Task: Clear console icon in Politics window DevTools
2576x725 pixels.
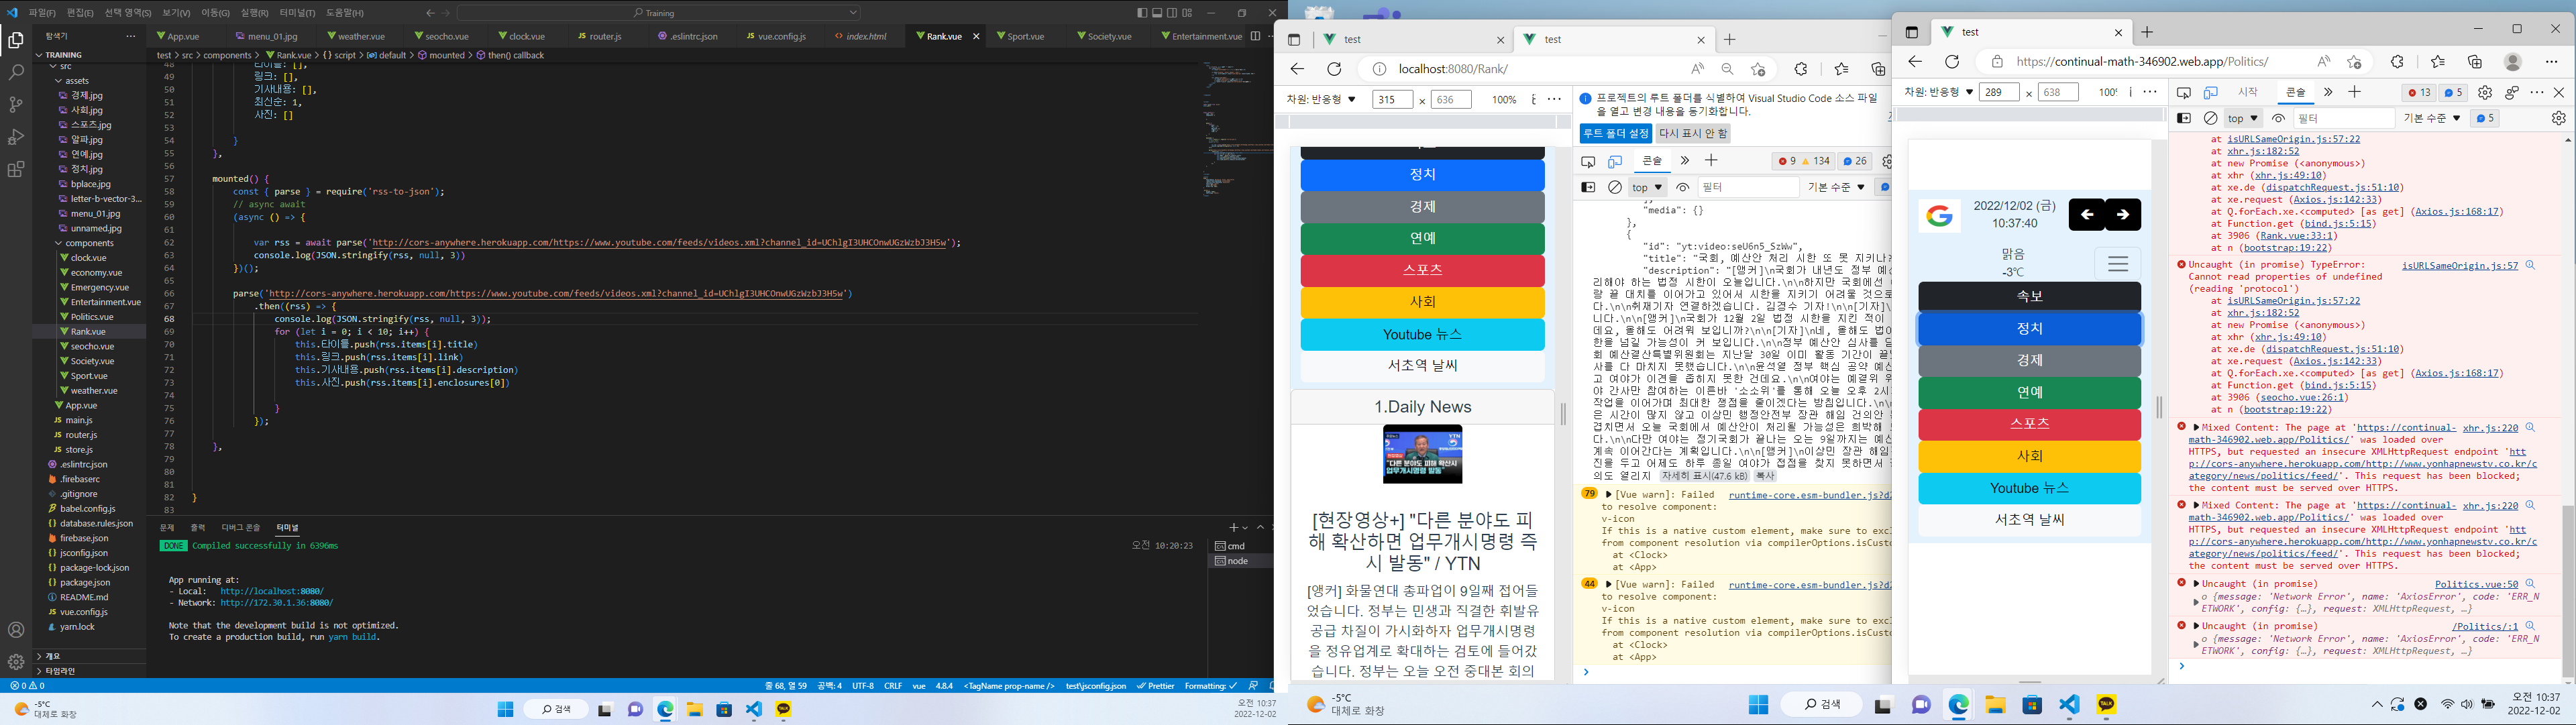Action: (x=2211, y=118)
